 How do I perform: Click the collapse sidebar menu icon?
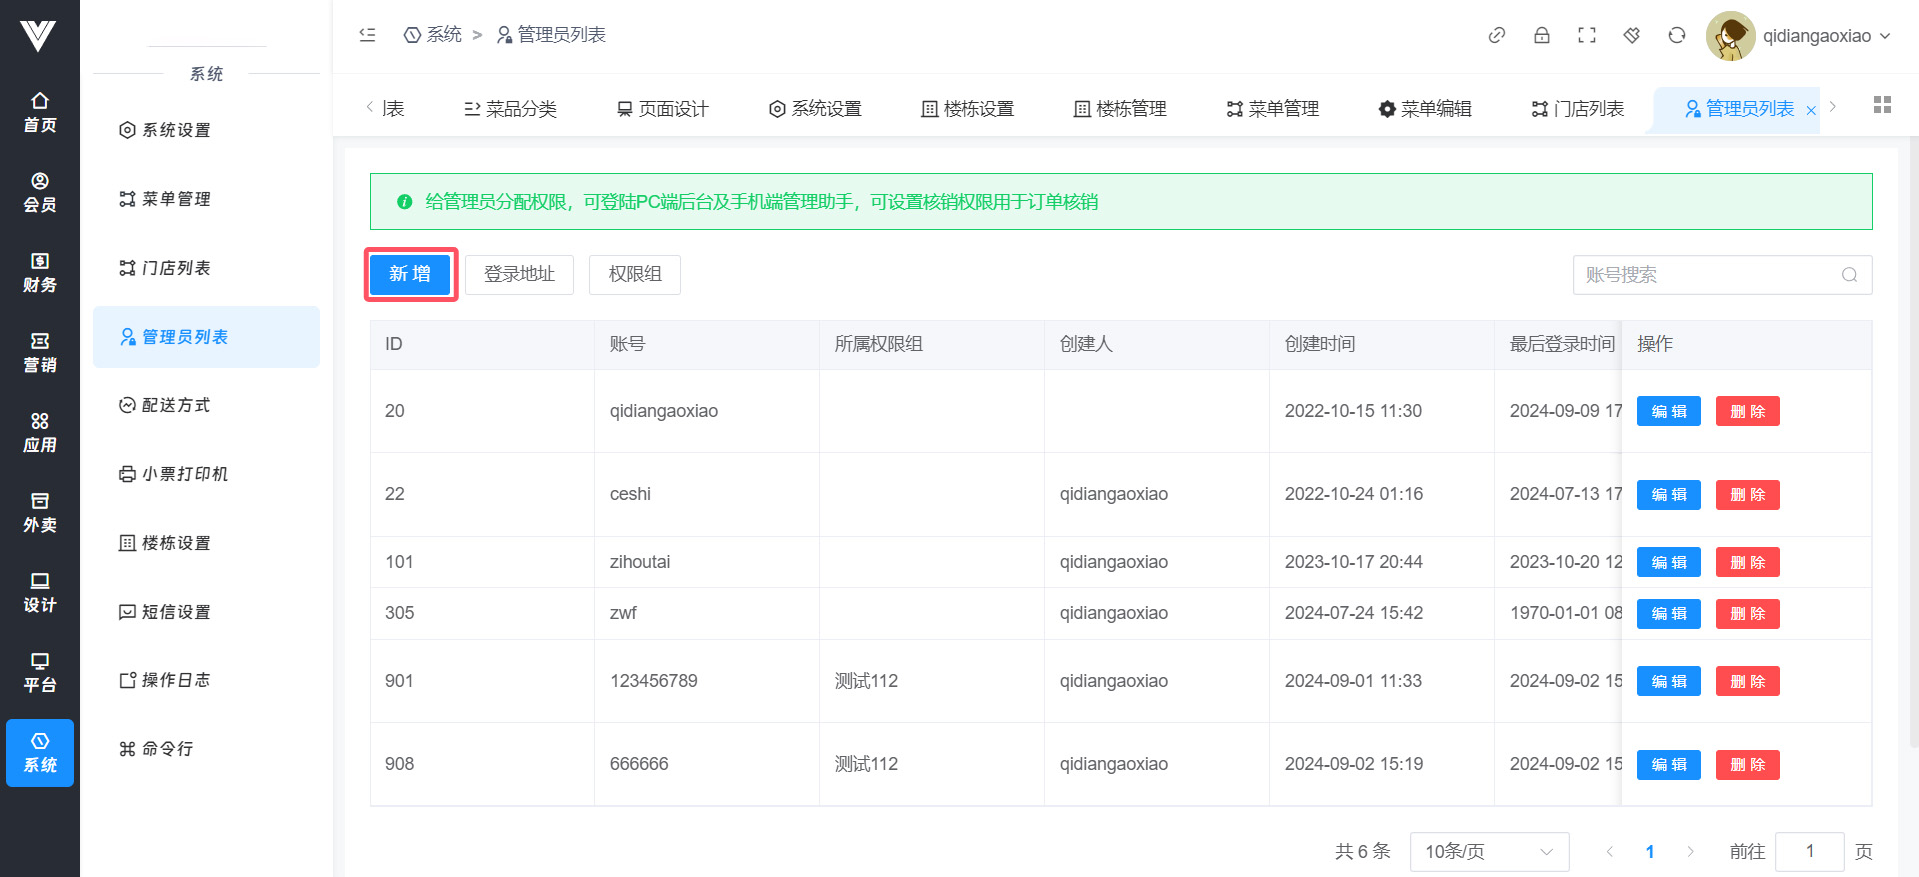coord(367,35)
